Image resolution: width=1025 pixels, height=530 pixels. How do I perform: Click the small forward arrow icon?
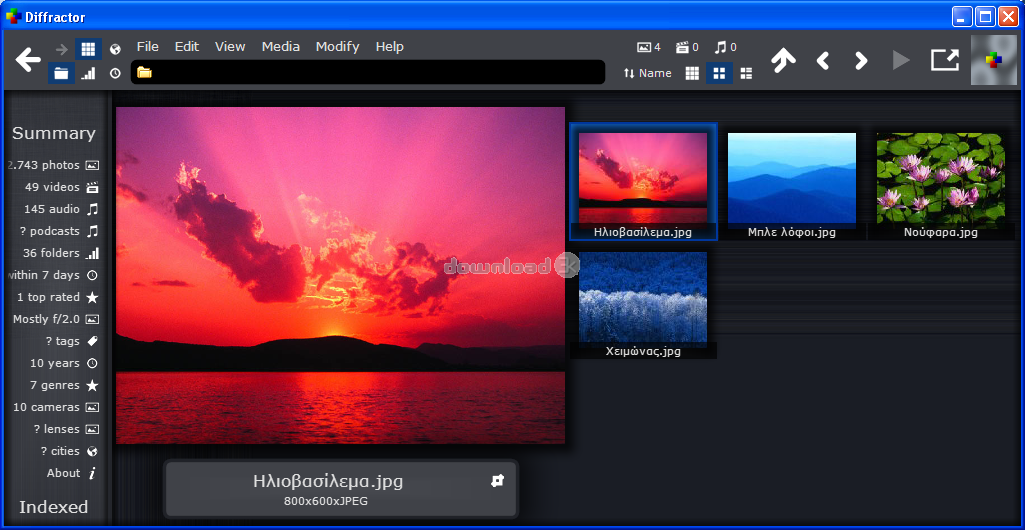[61, 49]
